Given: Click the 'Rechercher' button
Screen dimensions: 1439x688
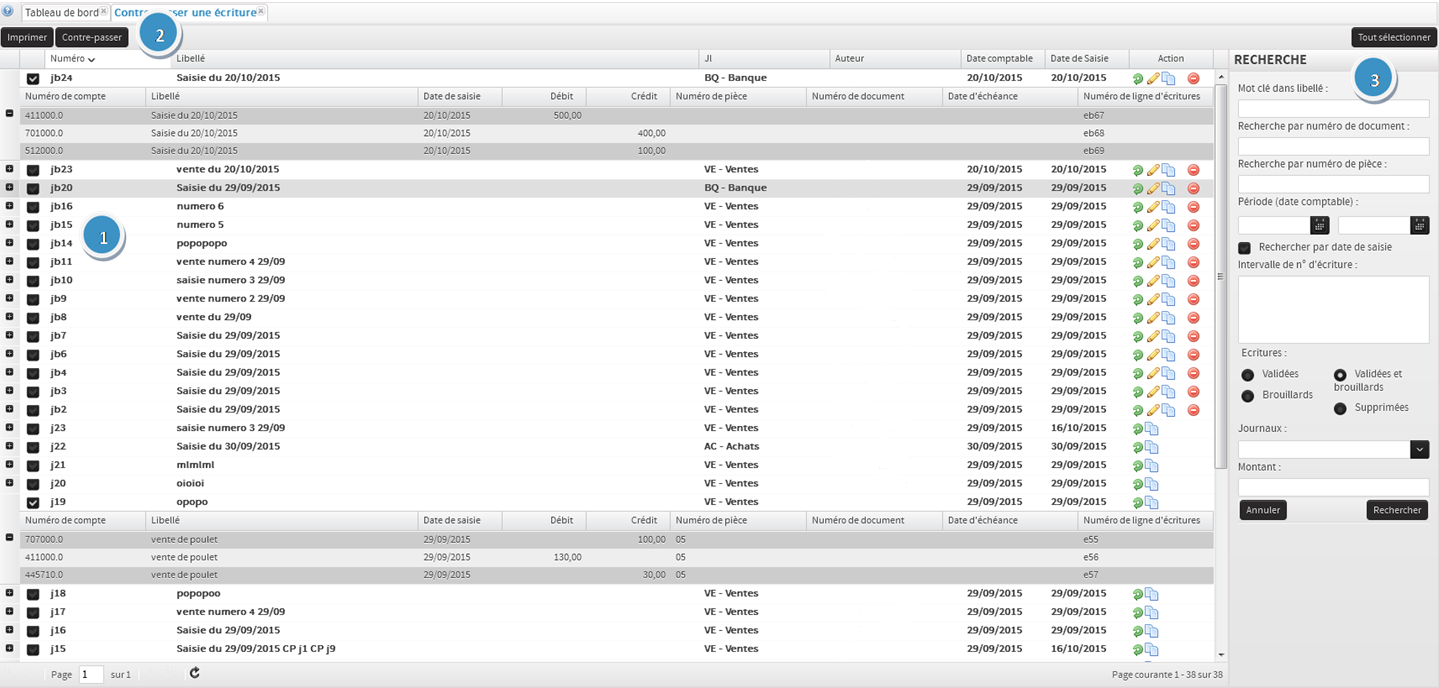Looking at the screenshot, I should [1396, 510].
